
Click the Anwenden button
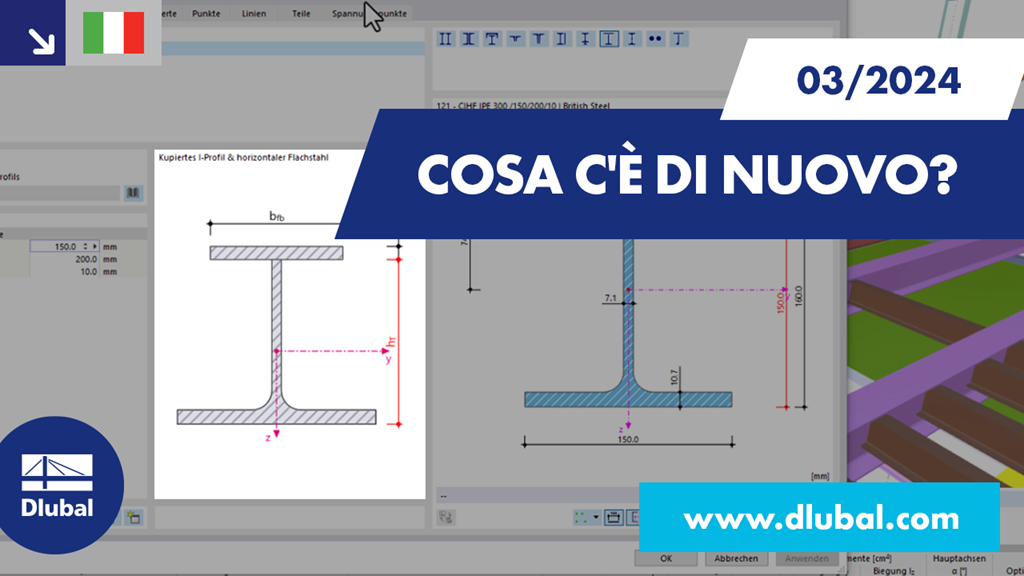pos(807,558)
